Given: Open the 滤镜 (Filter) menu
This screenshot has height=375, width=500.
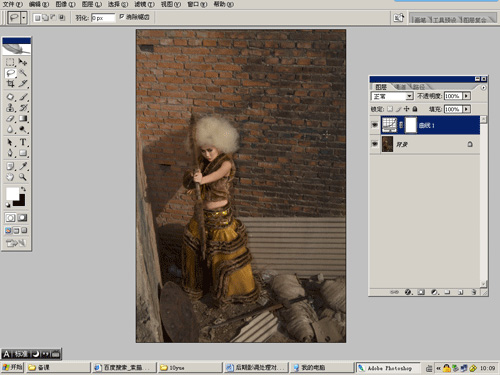Looking at the screenshot, I should click(x=144, y=4).
